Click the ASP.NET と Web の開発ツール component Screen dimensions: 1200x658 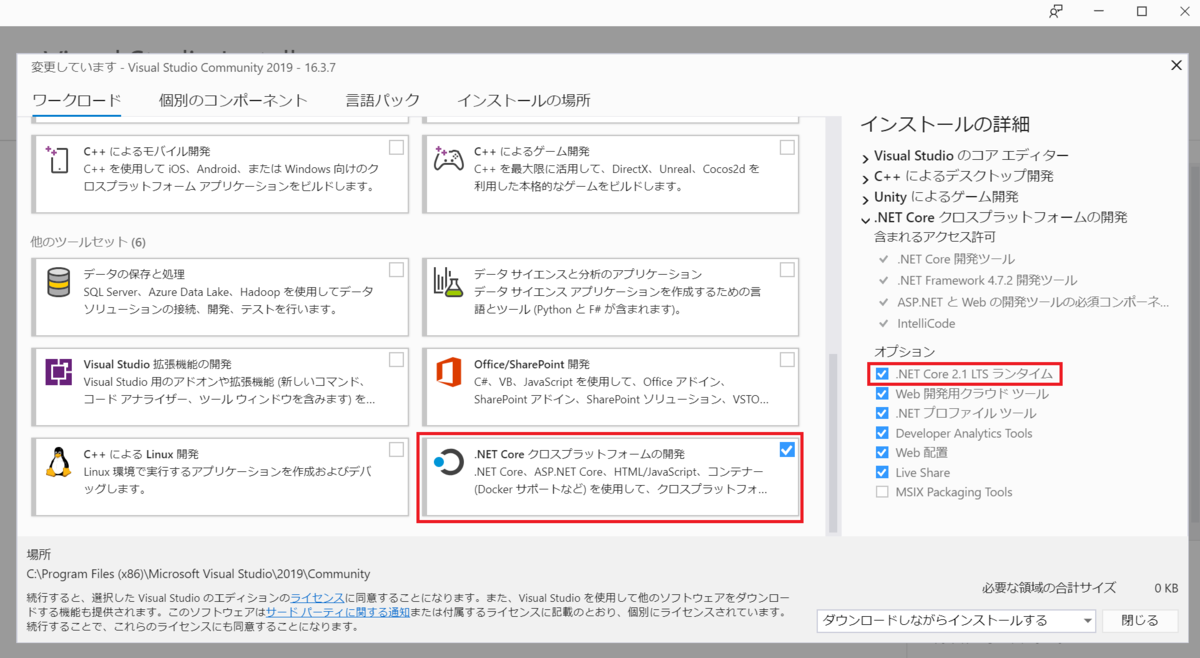[1032, 301]
